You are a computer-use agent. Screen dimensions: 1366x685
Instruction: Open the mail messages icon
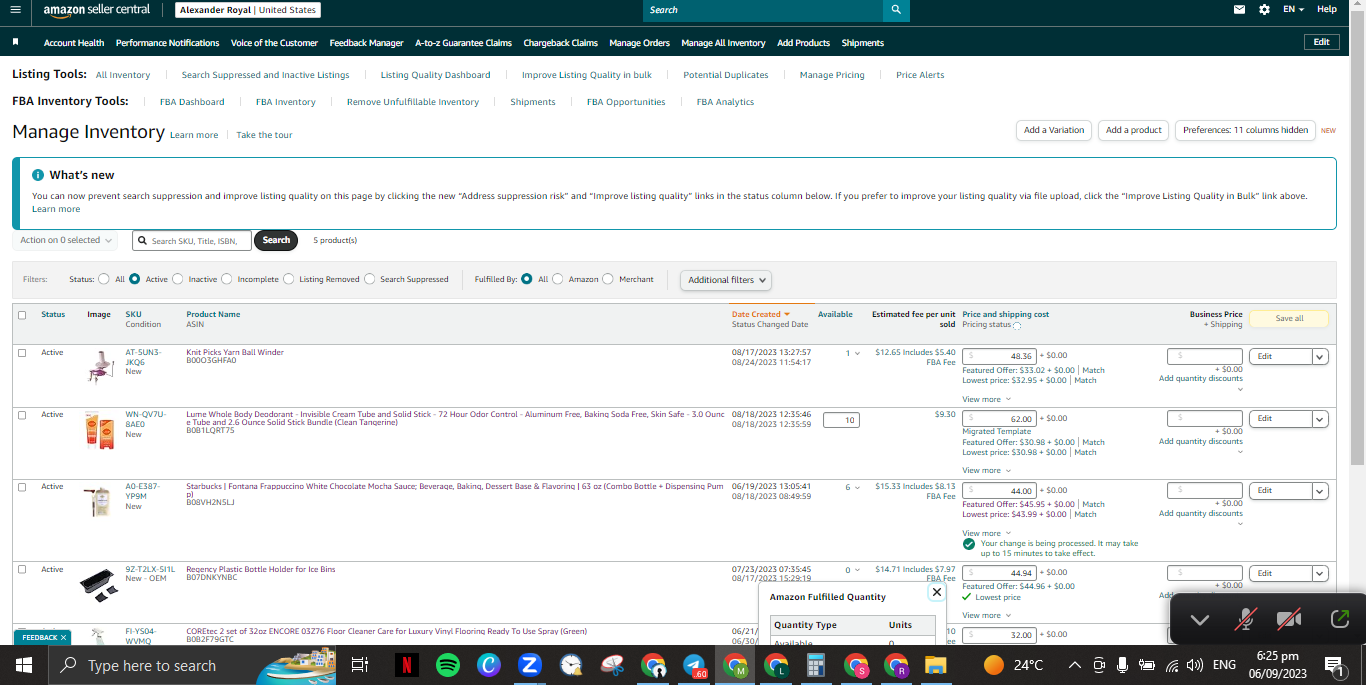pyautogui.click(x=1240, y=9)
